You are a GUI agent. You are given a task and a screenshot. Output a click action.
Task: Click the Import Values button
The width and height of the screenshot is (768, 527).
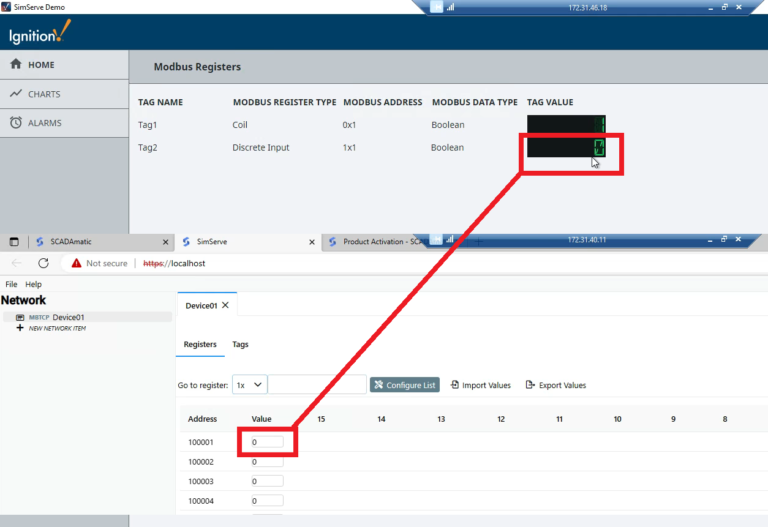(481, 385)
